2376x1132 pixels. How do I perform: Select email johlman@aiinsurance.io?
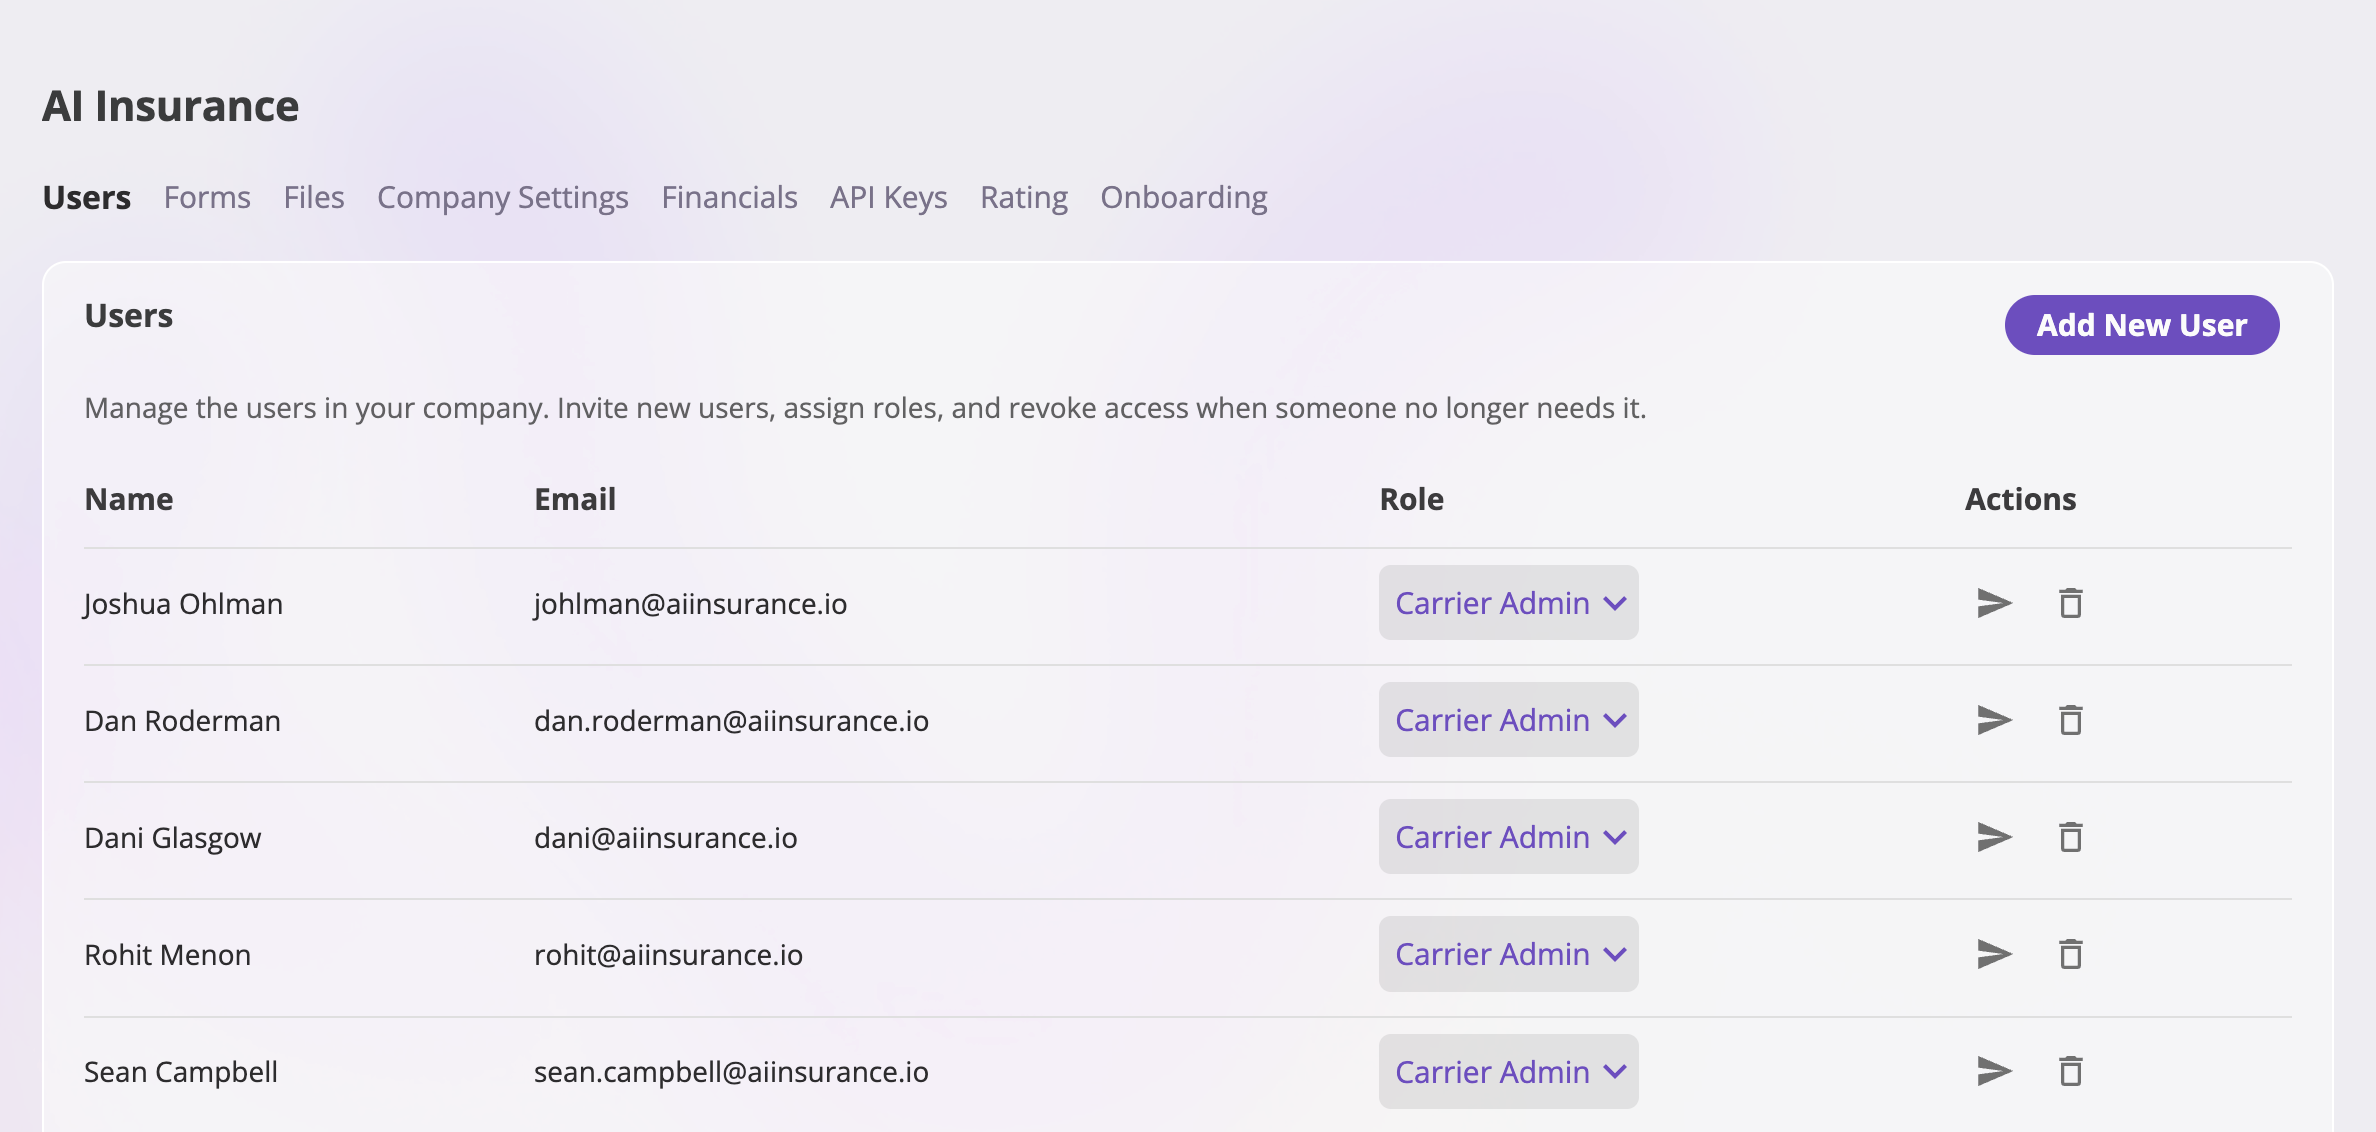click(690, 604)
